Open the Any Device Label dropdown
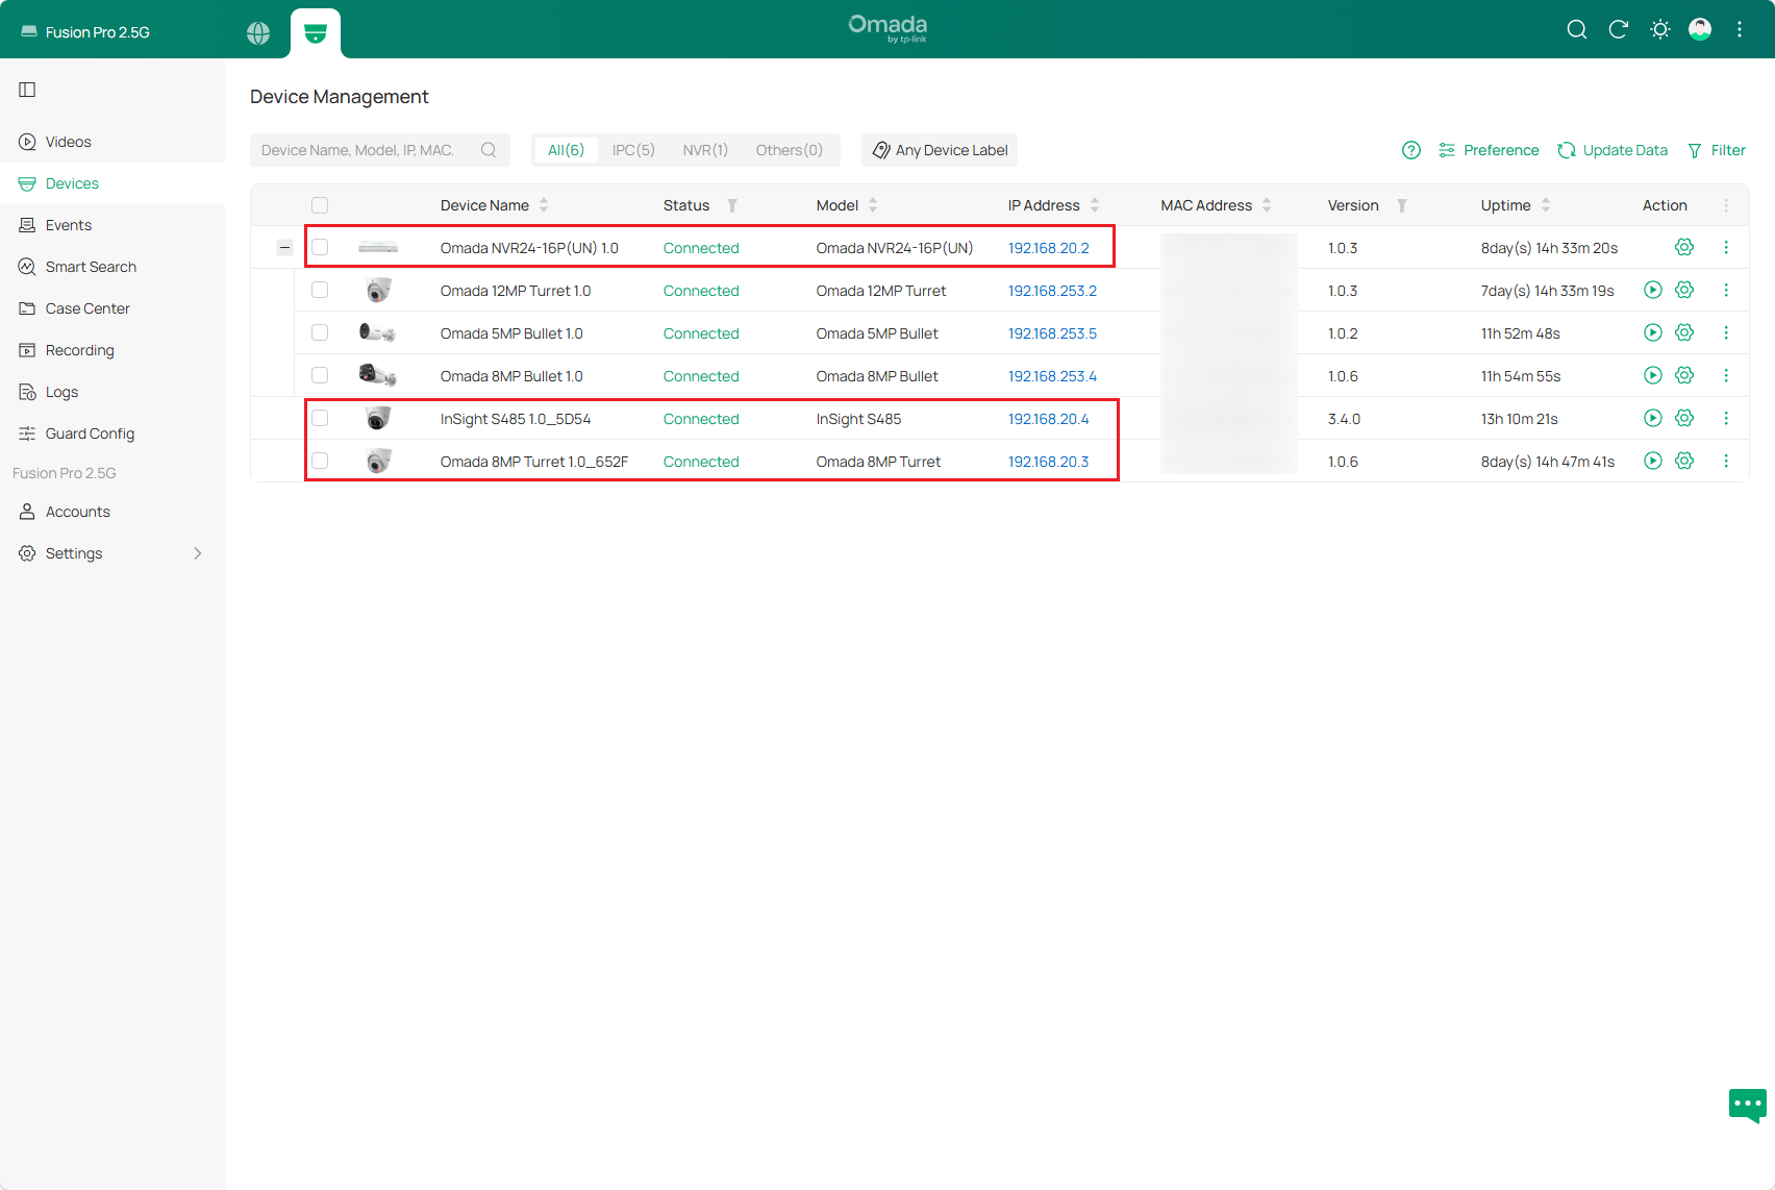 click(940, 150)
